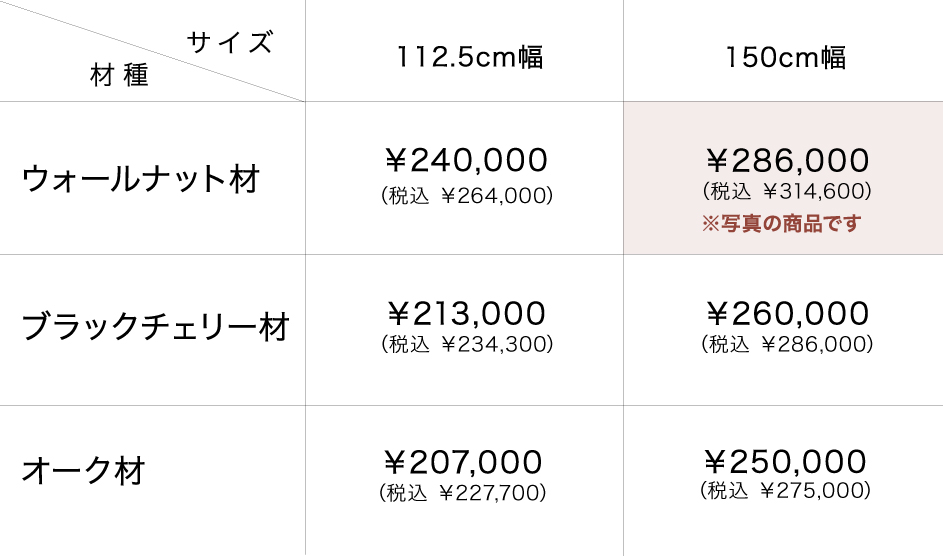Click the 材種 header label

click(x=119, y=77)
